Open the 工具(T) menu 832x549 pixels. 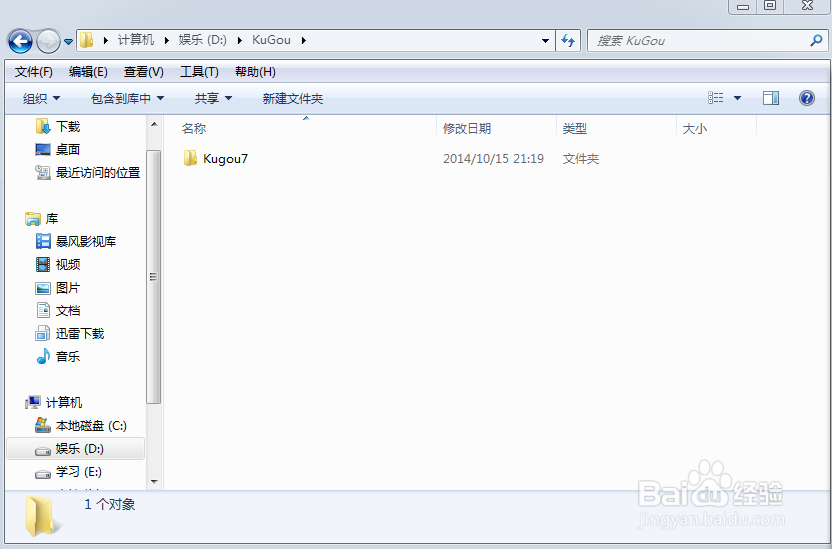click(199, 72)
